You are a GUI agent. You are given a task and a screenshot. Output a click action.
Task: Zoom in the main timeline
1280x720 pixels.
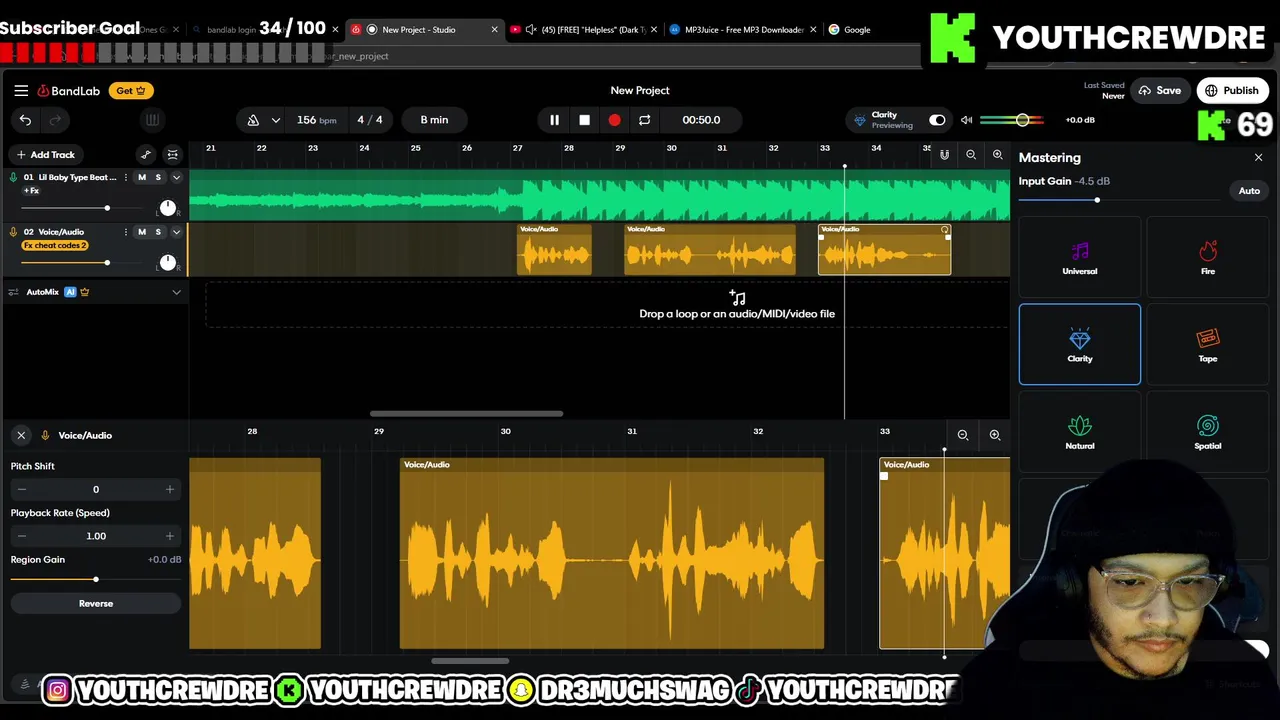[997, 155]
